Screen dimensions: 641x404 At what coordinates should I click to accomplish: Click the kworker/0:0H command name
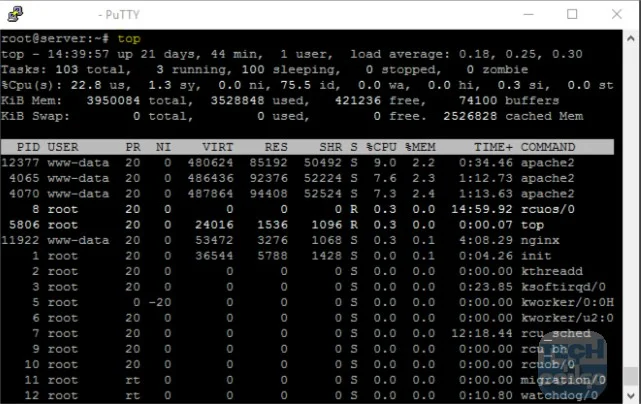(x=567, y=303)
